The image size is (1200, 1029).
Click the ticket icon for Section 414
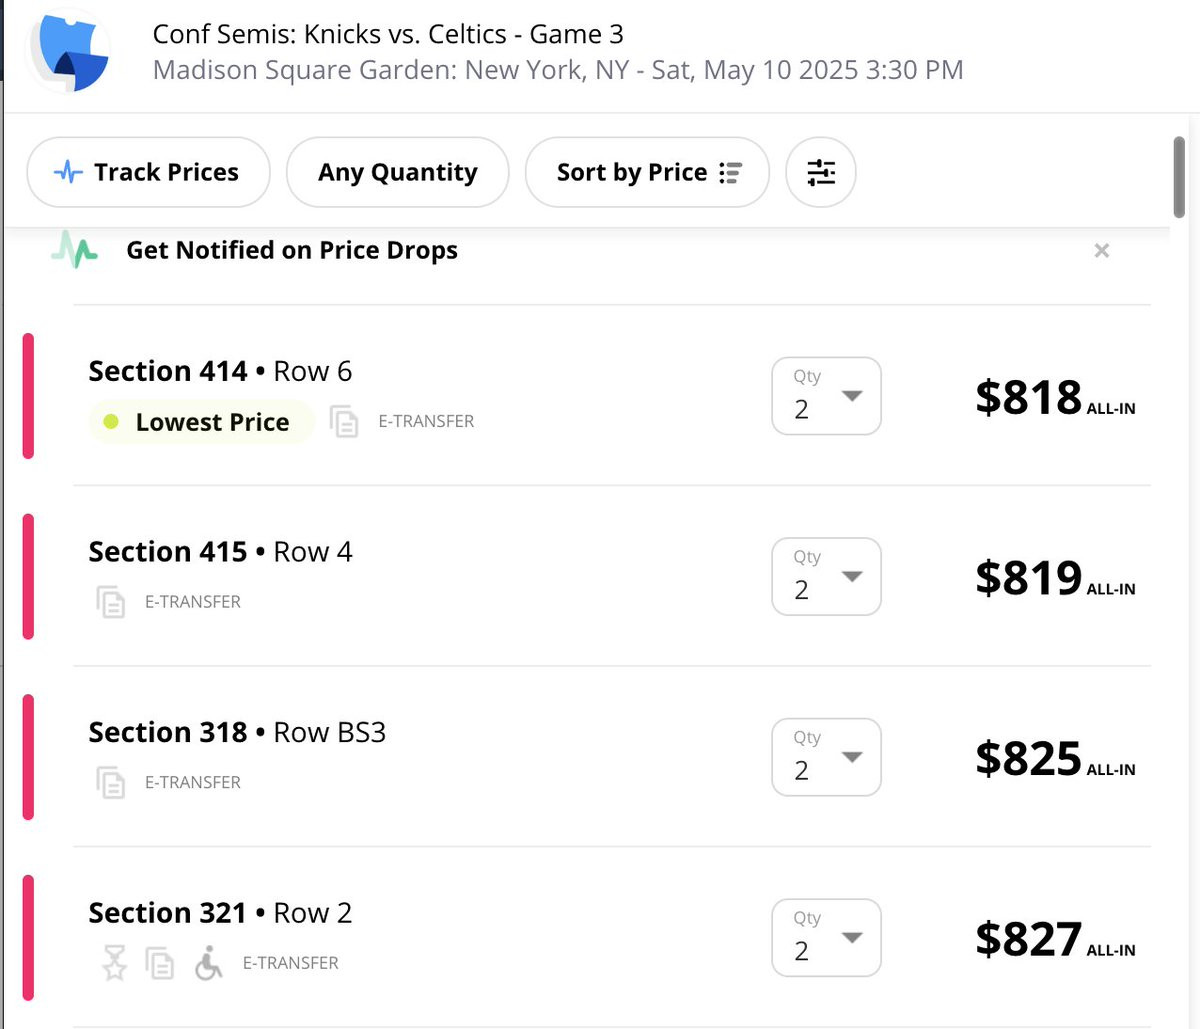(x=344, y=422)
